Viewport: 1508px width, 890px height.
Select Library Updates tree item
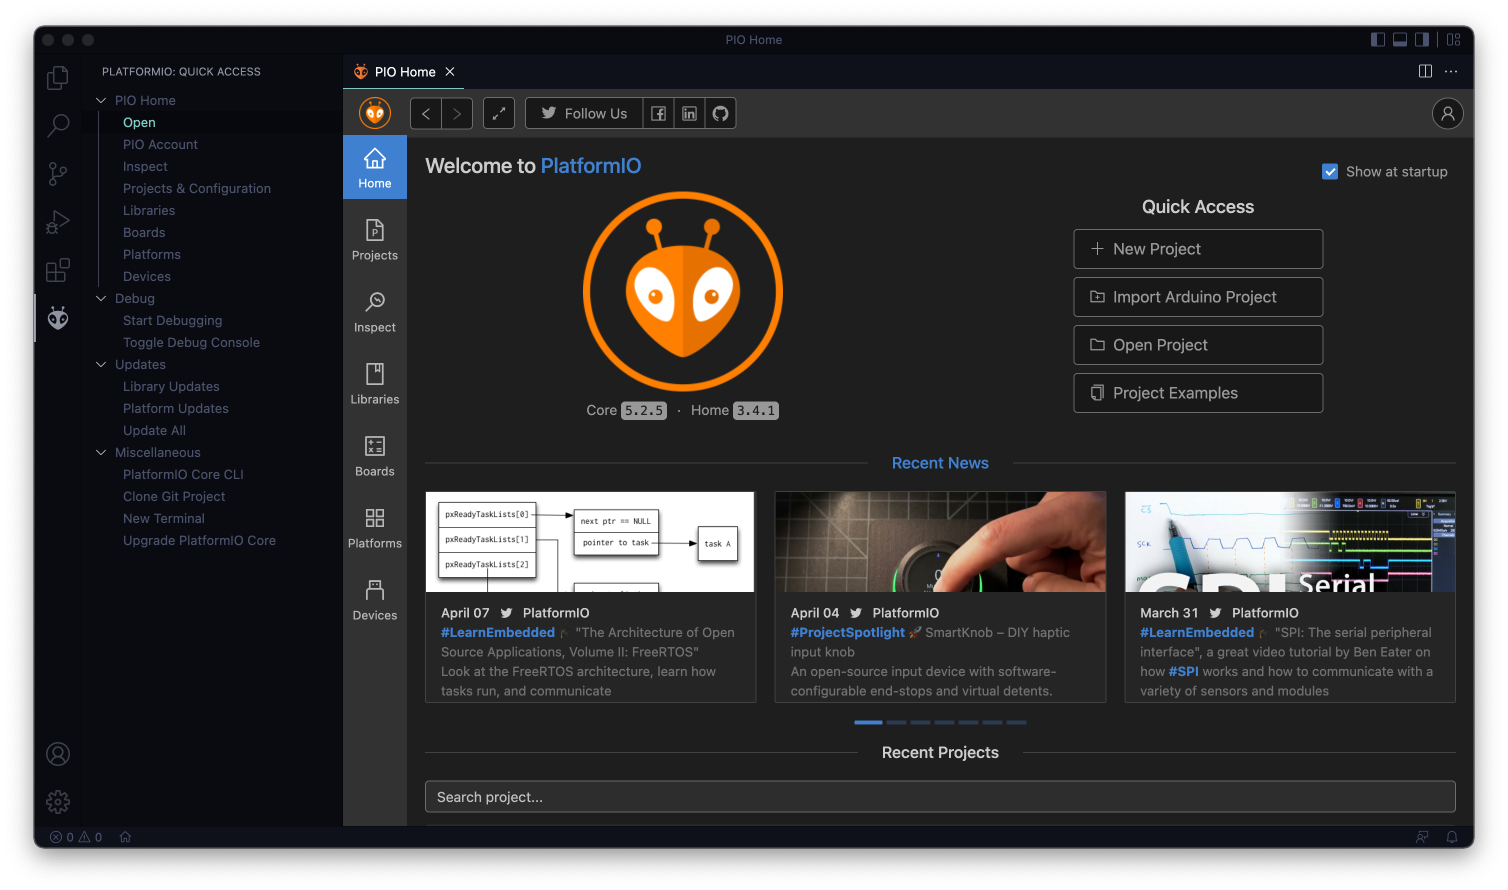tap(171, 386)
